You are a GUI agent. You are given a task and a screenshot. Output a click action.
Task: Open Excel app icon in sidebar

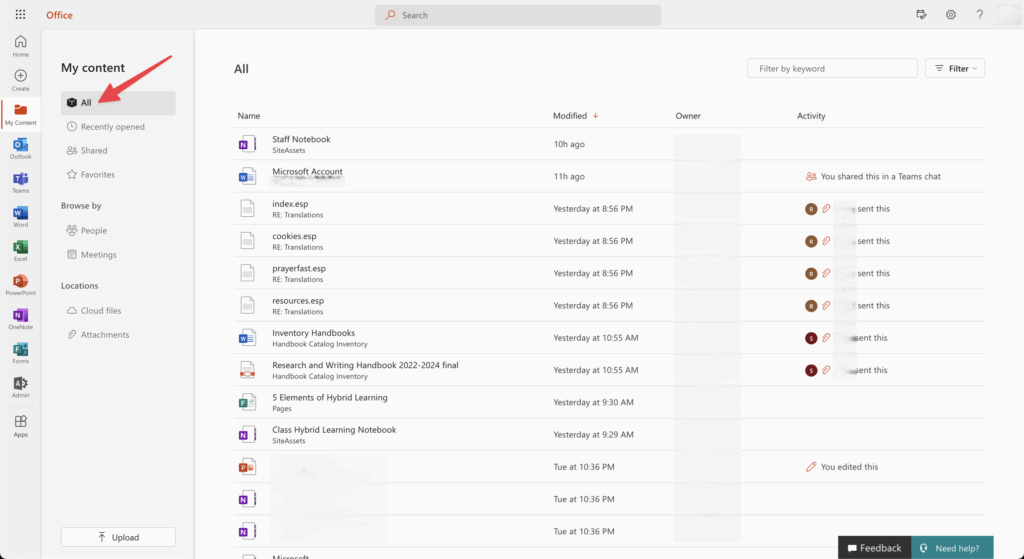20,250
